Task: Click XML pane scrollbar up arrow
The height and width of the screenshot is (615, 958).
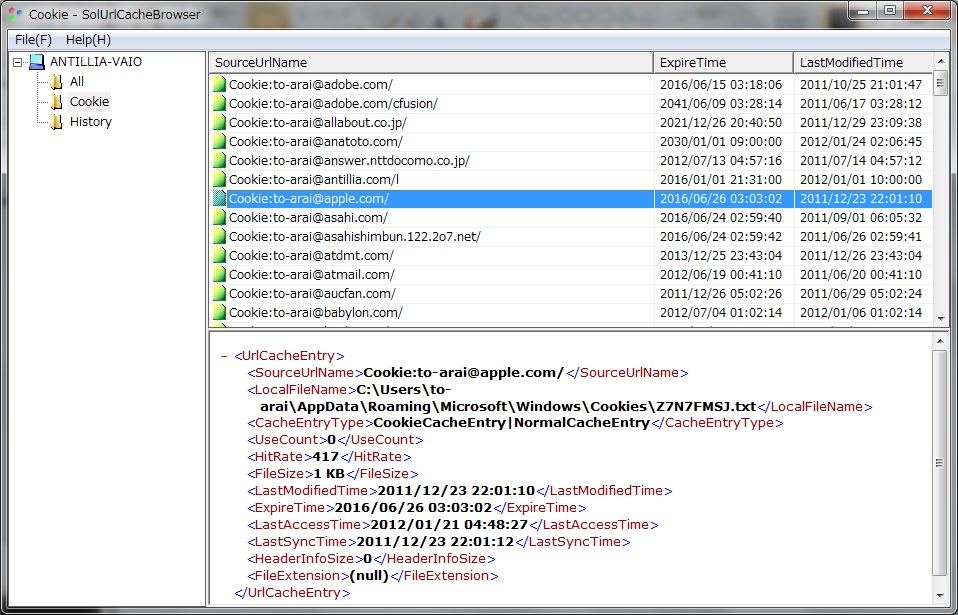Action: [x=941, y=341]
